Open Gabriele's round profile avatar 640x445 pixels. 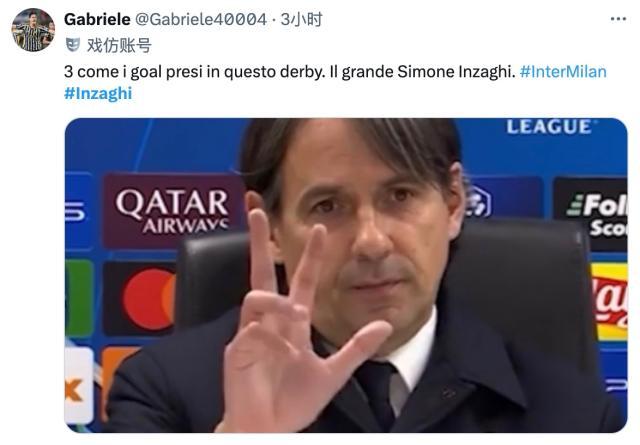(33, 30)
